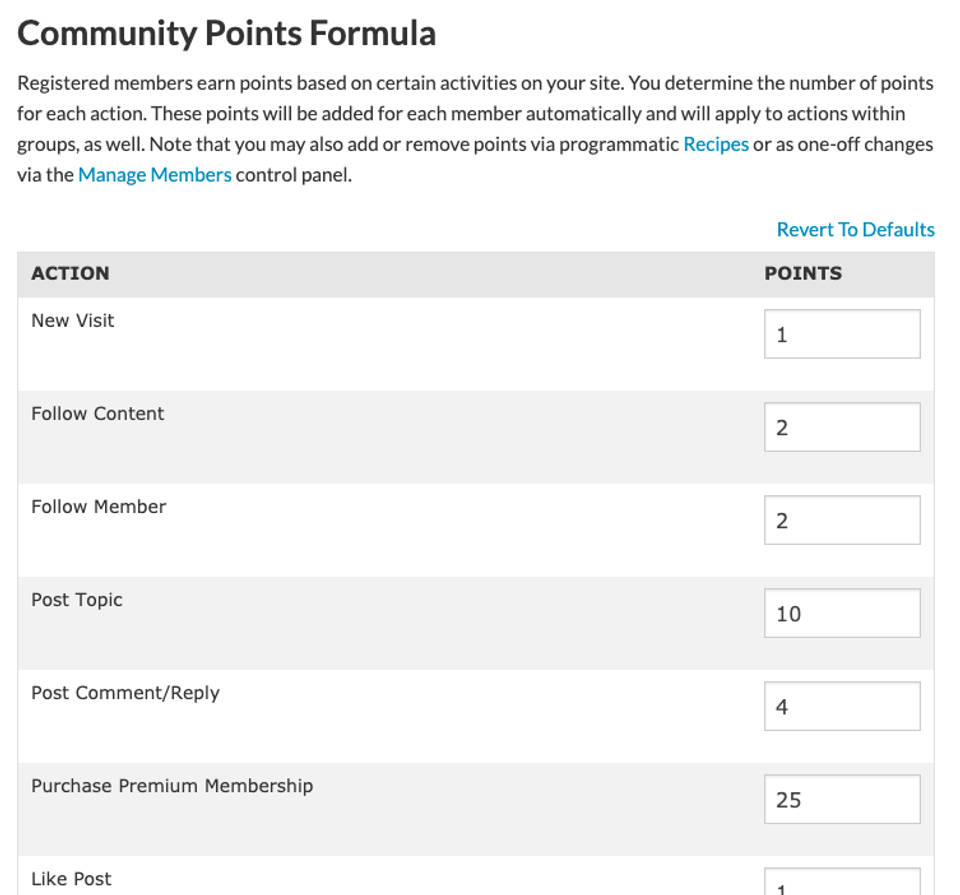Screen dimensions: 960x895
Task: Click the Purchase Premium Membership label
Action: click(172, 786)
